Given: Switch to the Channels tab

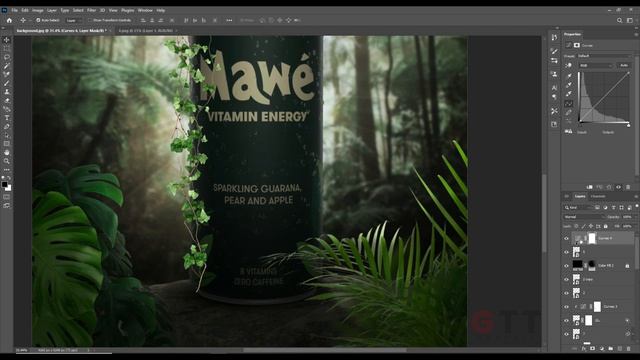Looking at the screenshot, I should [598, 196].
